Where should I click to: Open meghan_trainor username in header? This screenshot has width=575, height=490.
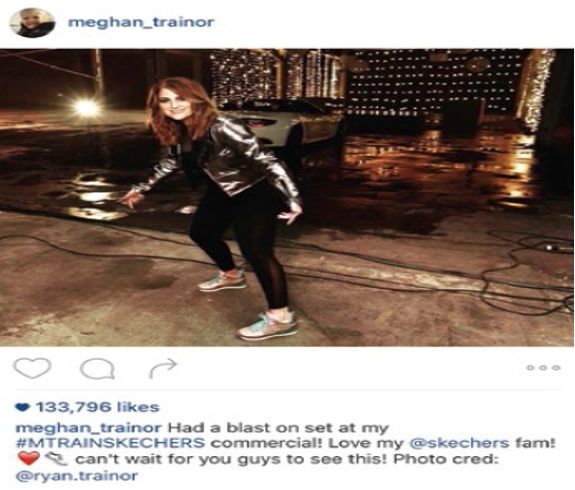tap(141, 22)
